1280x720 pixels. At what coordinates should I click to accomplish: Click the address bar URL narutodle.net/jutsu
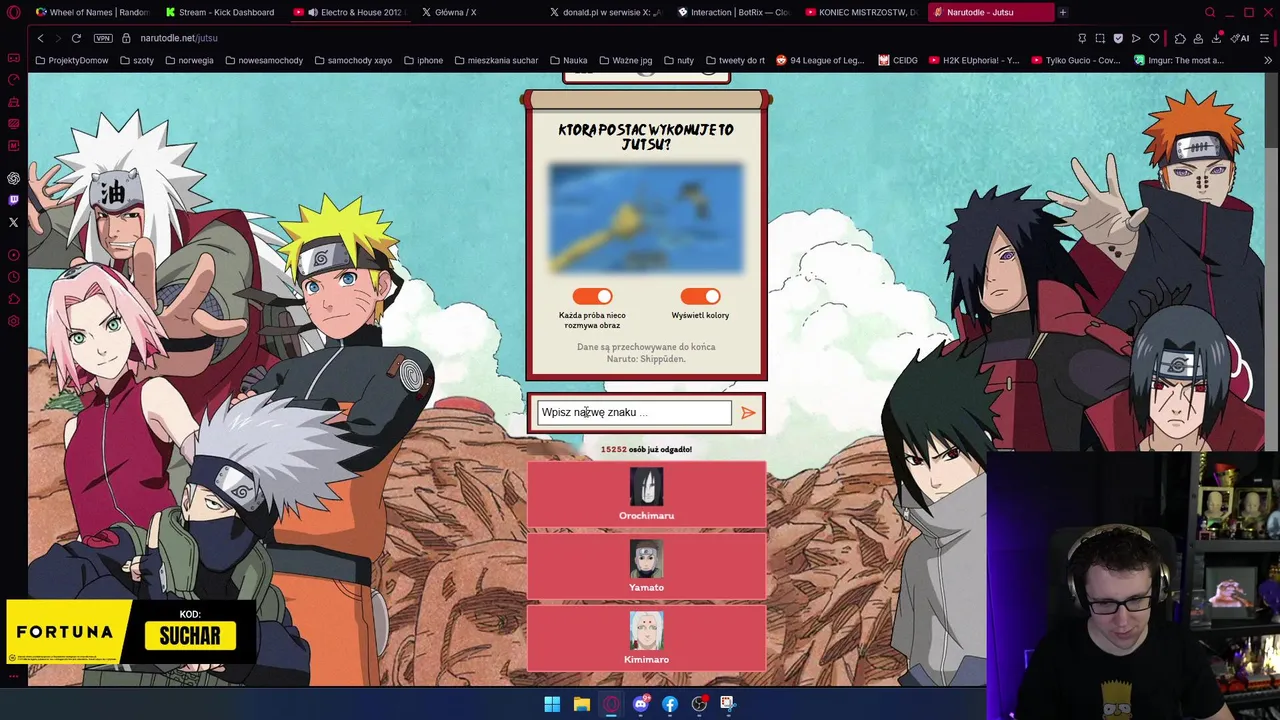179,38
